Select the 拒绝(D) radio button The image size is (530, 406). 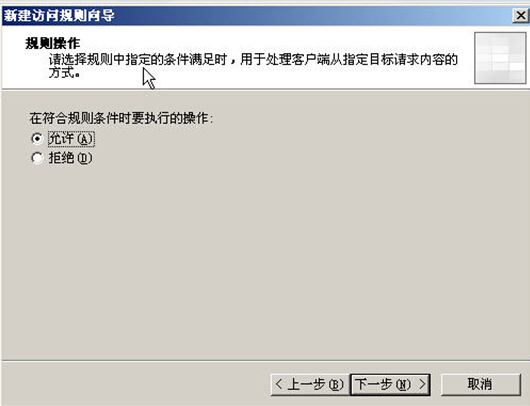pyautogui.click(x=37, y=158)
